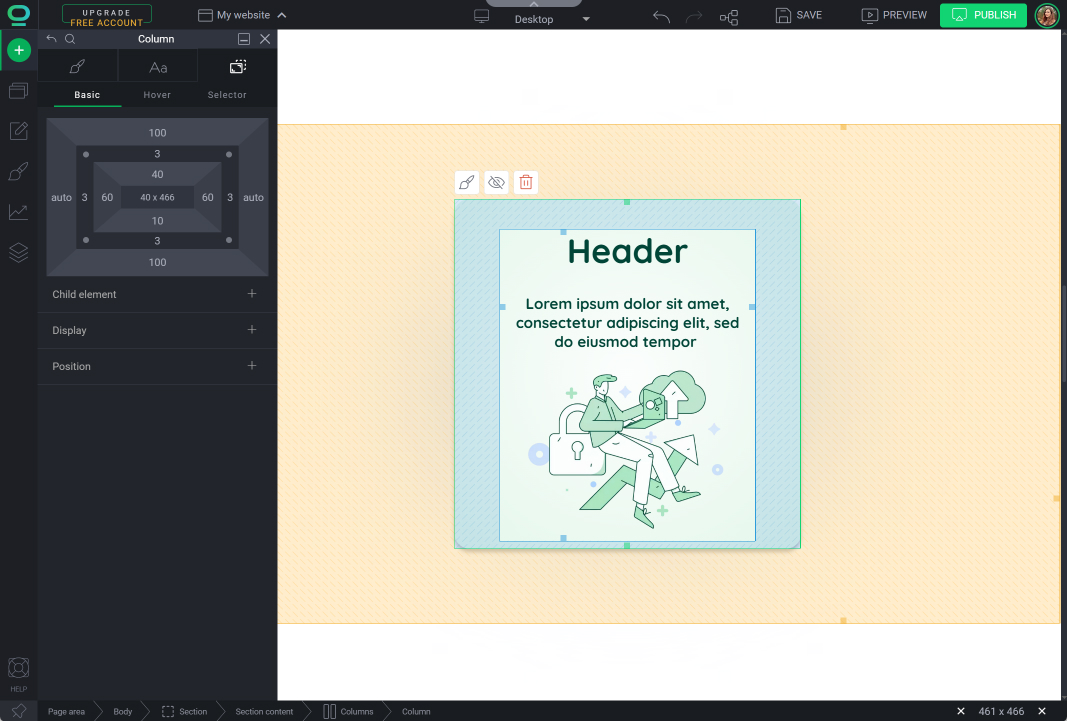Click the search icon in Column panel
Viewport: 1067px width, 721px height.
(70, 39)
